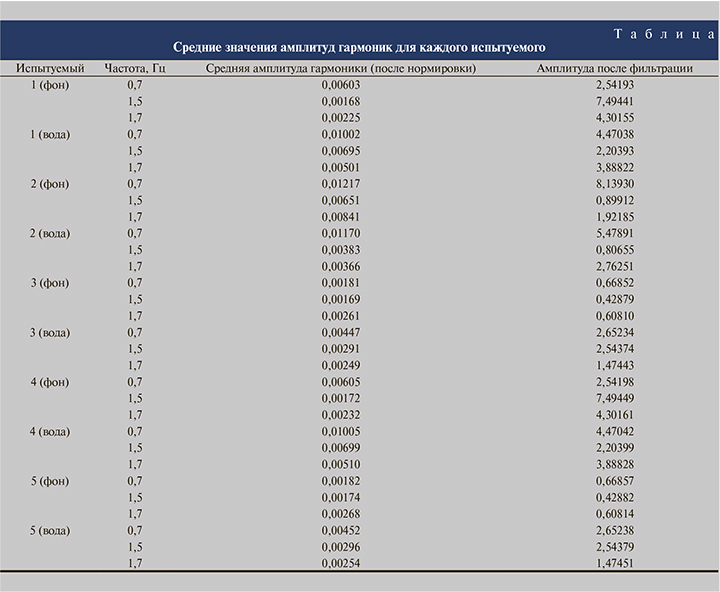Click the harmonic amplitude value 0,01217
The height and width of the screenshot is (592, 720).
[340, 184]
